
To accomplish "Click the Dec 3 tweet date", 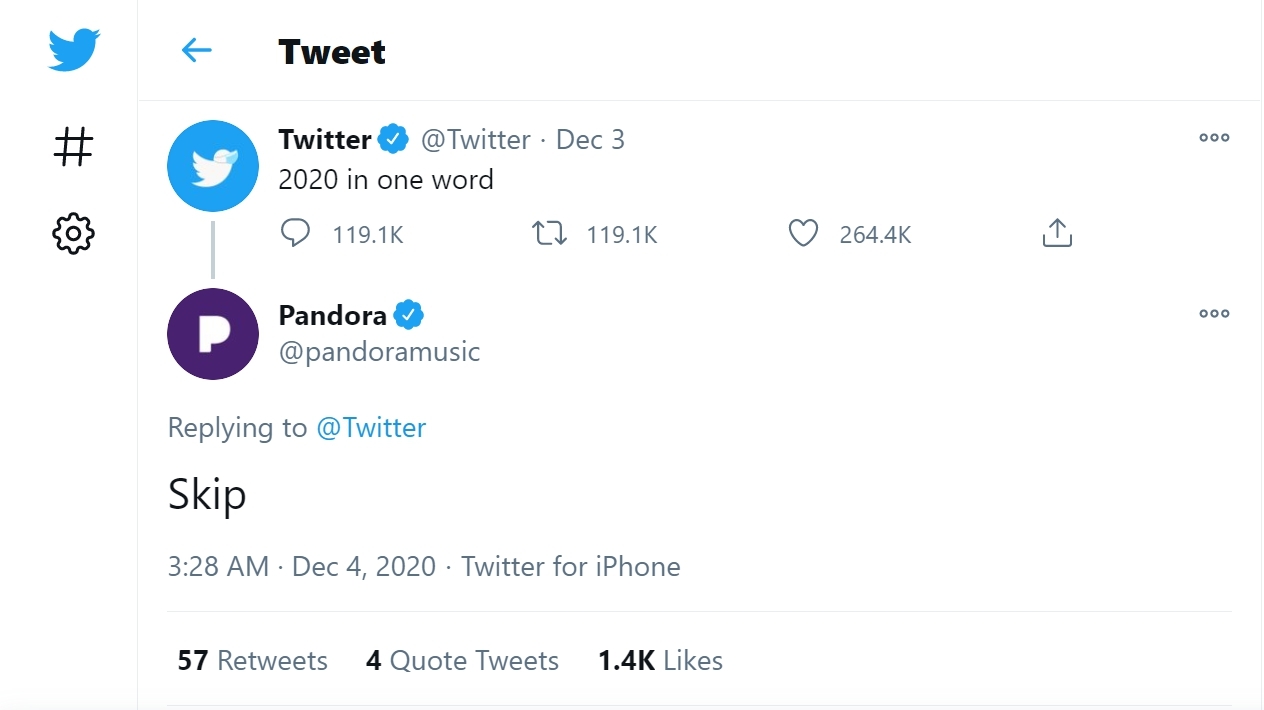I will point(590,140).
